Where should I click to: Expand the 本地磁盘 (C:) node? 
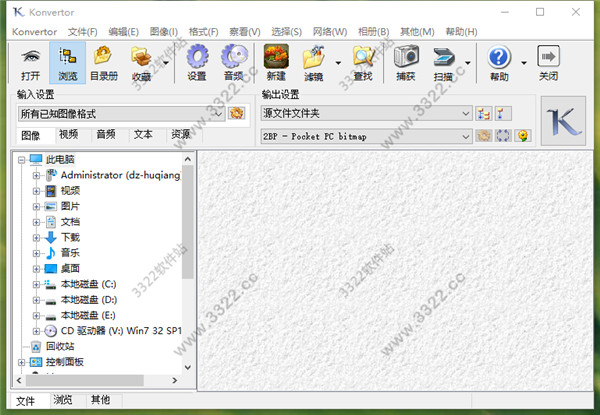(x=36, y=285)
